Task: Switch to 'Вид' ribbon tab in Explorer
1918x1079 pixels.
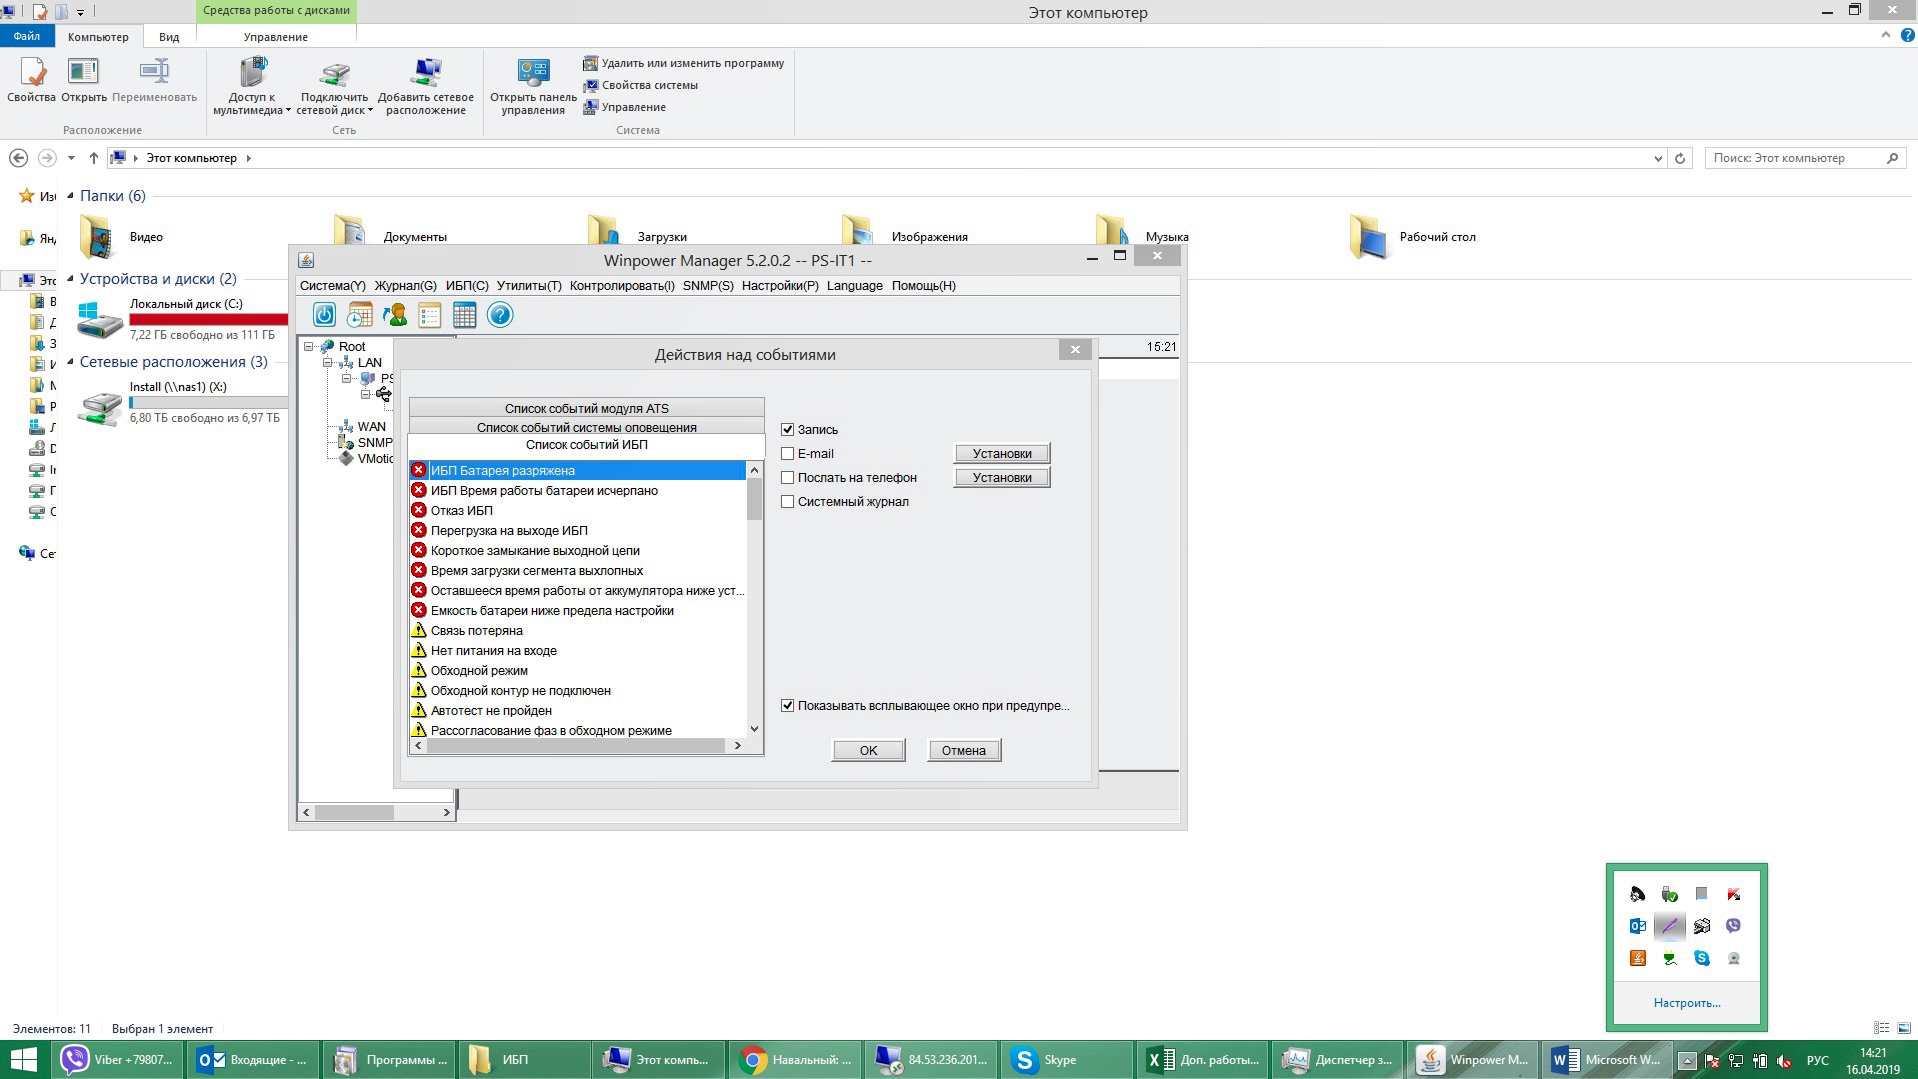Action: (169, 37)
